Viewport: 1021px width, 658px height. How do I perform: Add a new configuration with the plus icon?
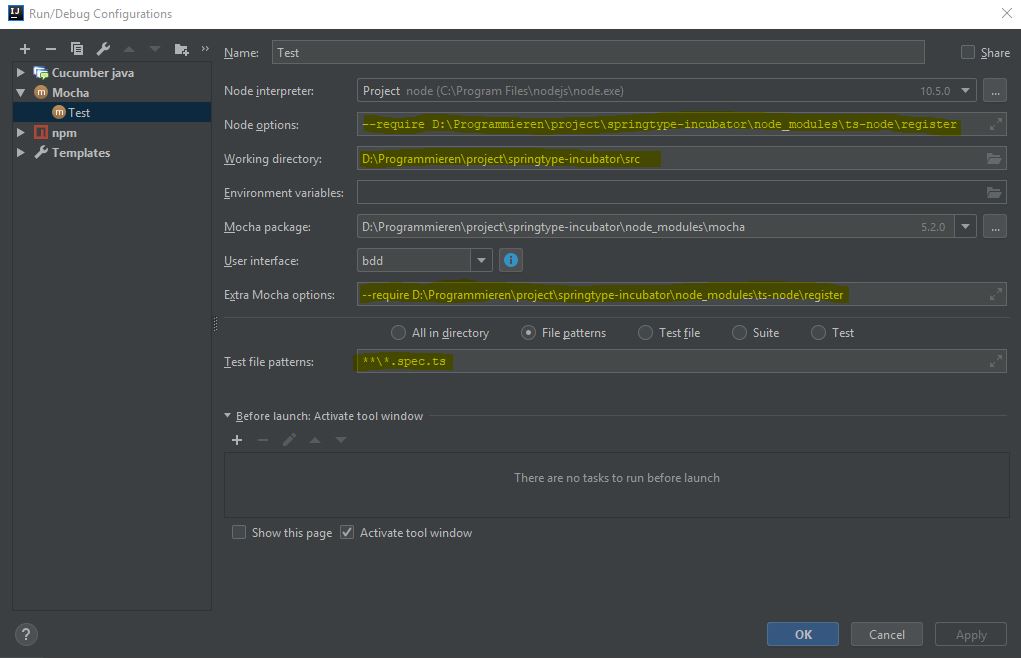click(25, 49)
